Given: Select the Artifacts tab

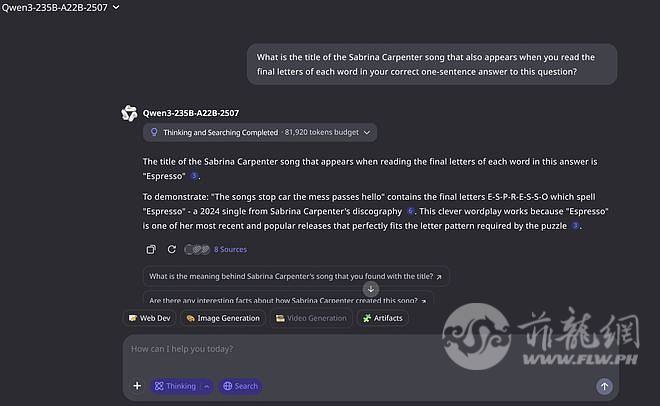Looking at the screenshot, I should coord(383,318).
